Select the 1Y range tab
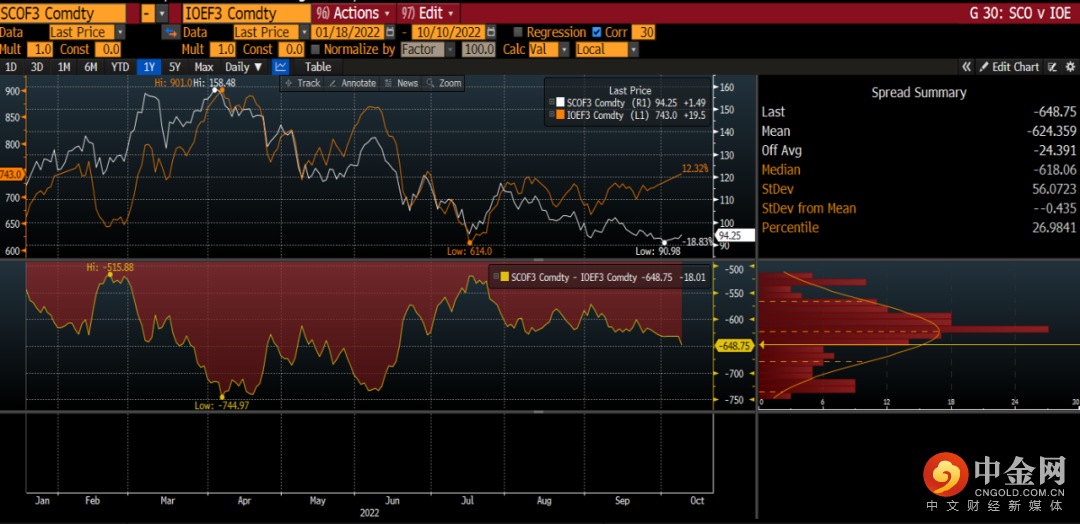1080x524 pixels. point(149,67)
